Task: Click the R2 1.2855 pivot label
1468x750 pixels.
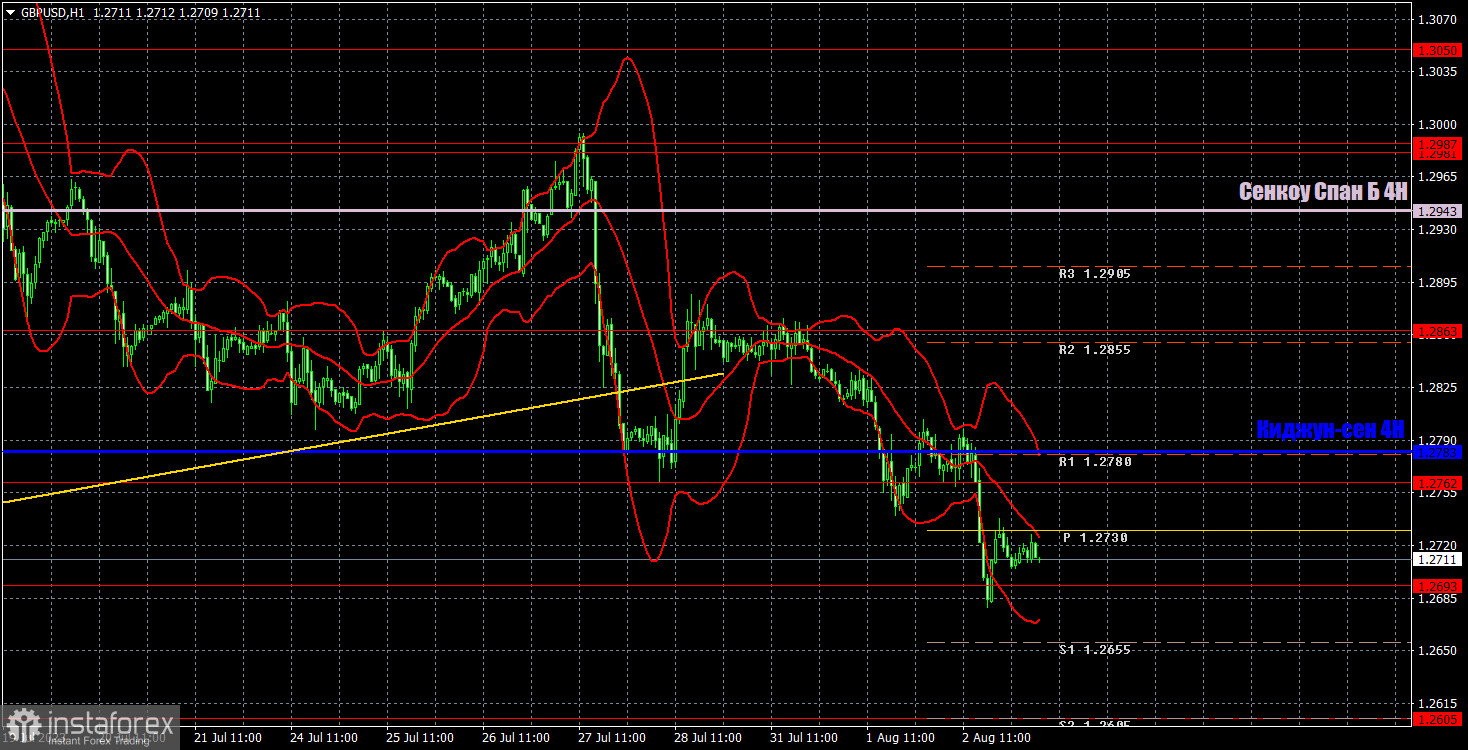Action: click(x=1094, y=349)
